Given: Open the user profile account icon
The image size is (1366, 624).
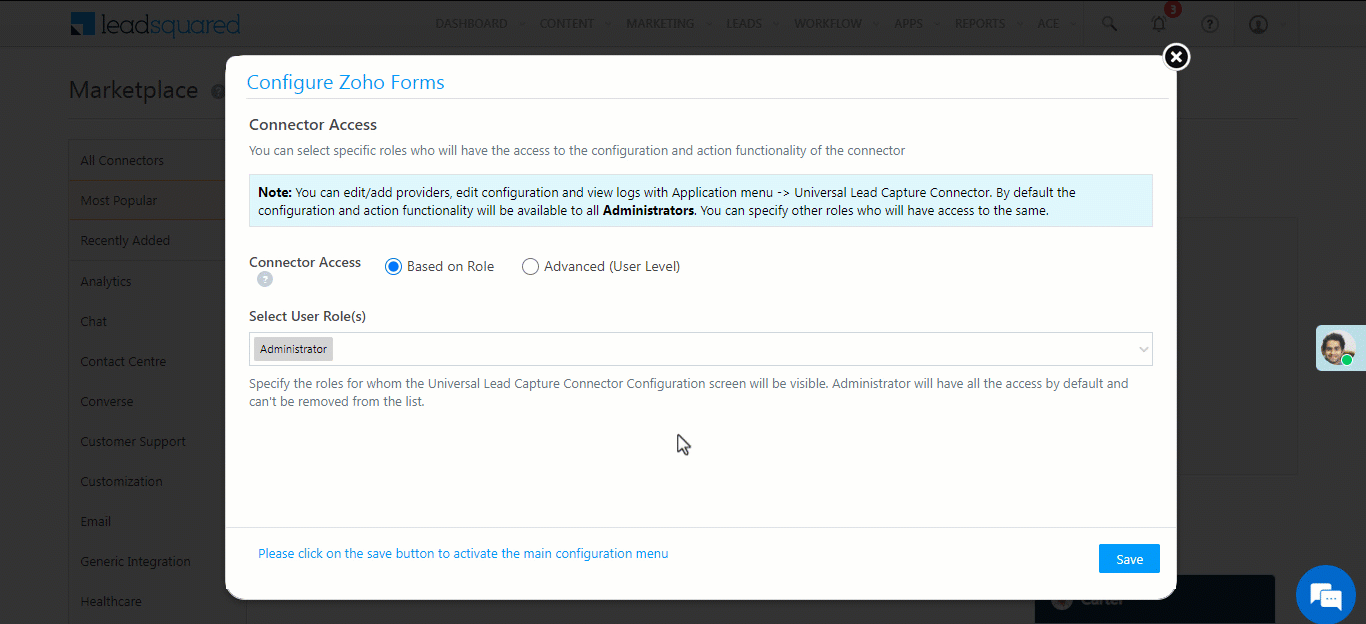Looking at the screenshot, I should pyautogui.click(x=1258, y=23).
